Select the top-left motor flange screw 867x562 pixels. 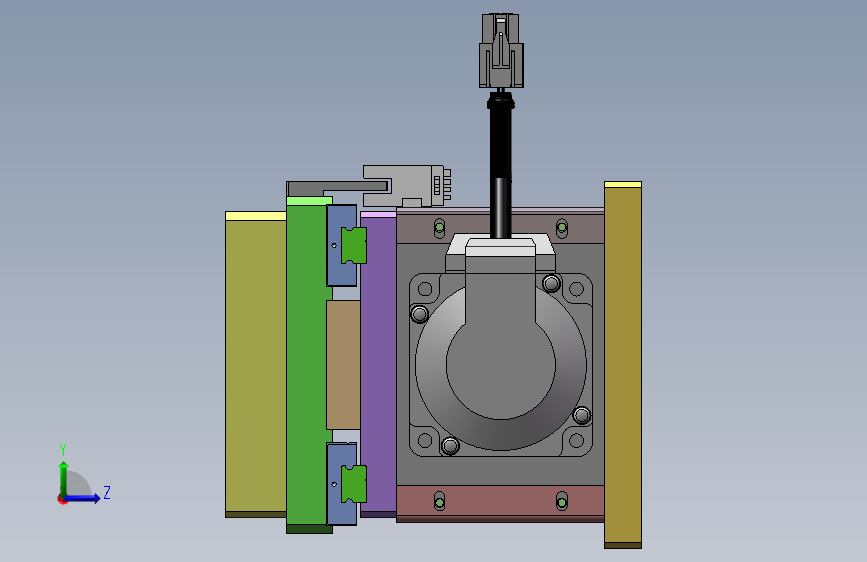420,314
